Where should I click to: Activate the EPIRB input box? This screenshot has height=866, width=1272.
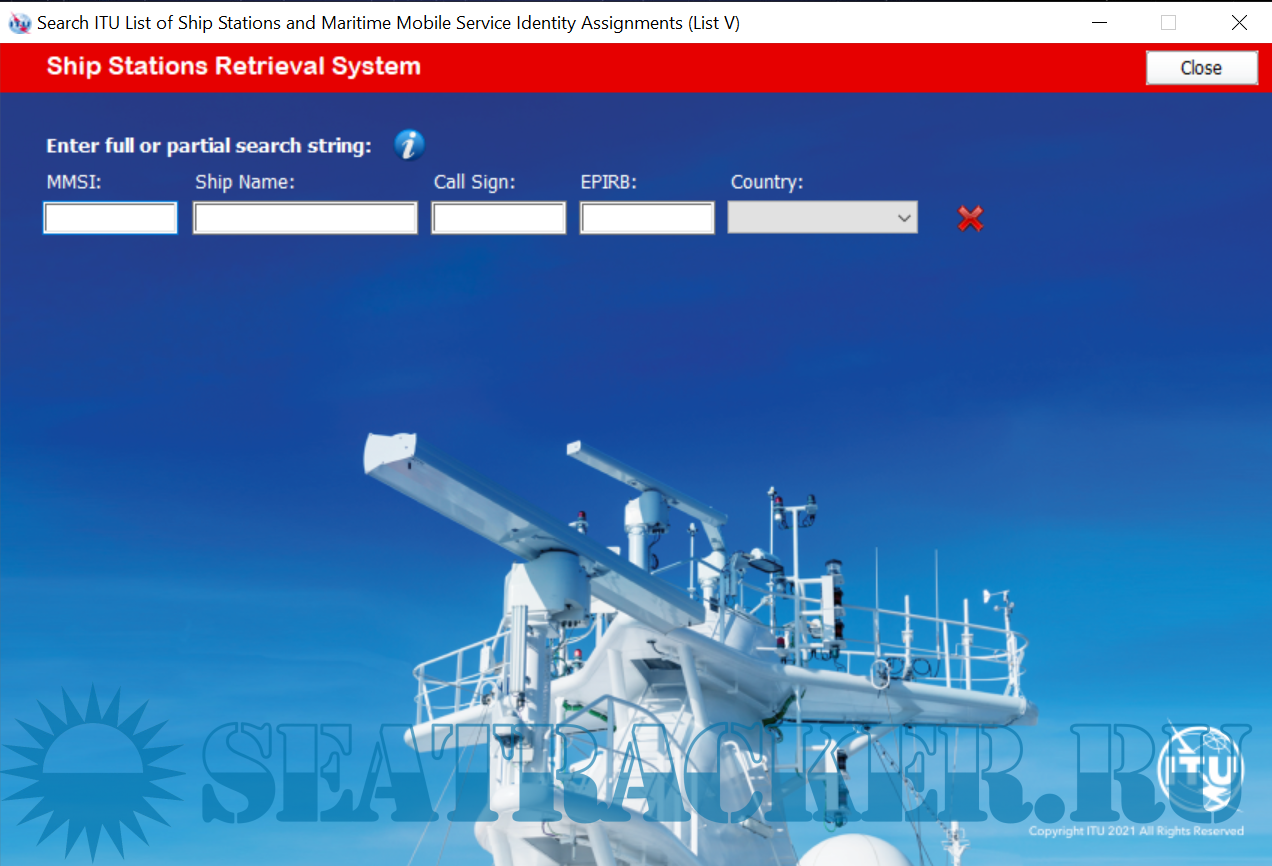(647, 218)
